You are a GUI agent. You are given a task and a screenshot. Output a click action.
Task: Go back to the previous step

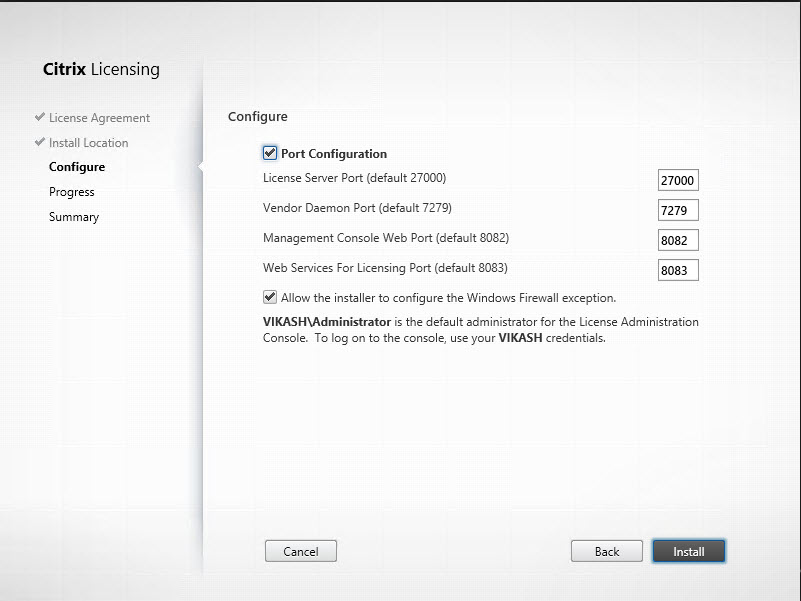(x=607, y=551)
